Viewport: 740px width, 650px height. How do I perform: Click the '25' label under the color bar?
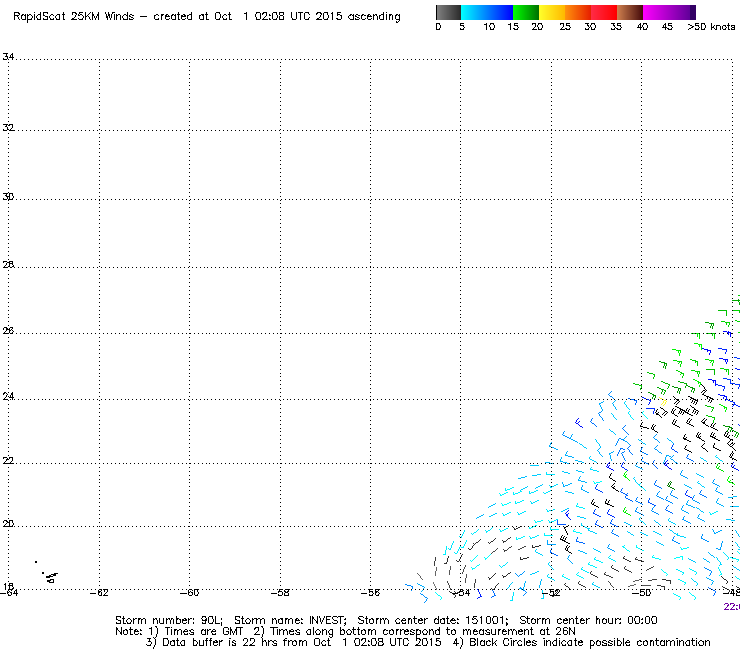tap(565, 27)
